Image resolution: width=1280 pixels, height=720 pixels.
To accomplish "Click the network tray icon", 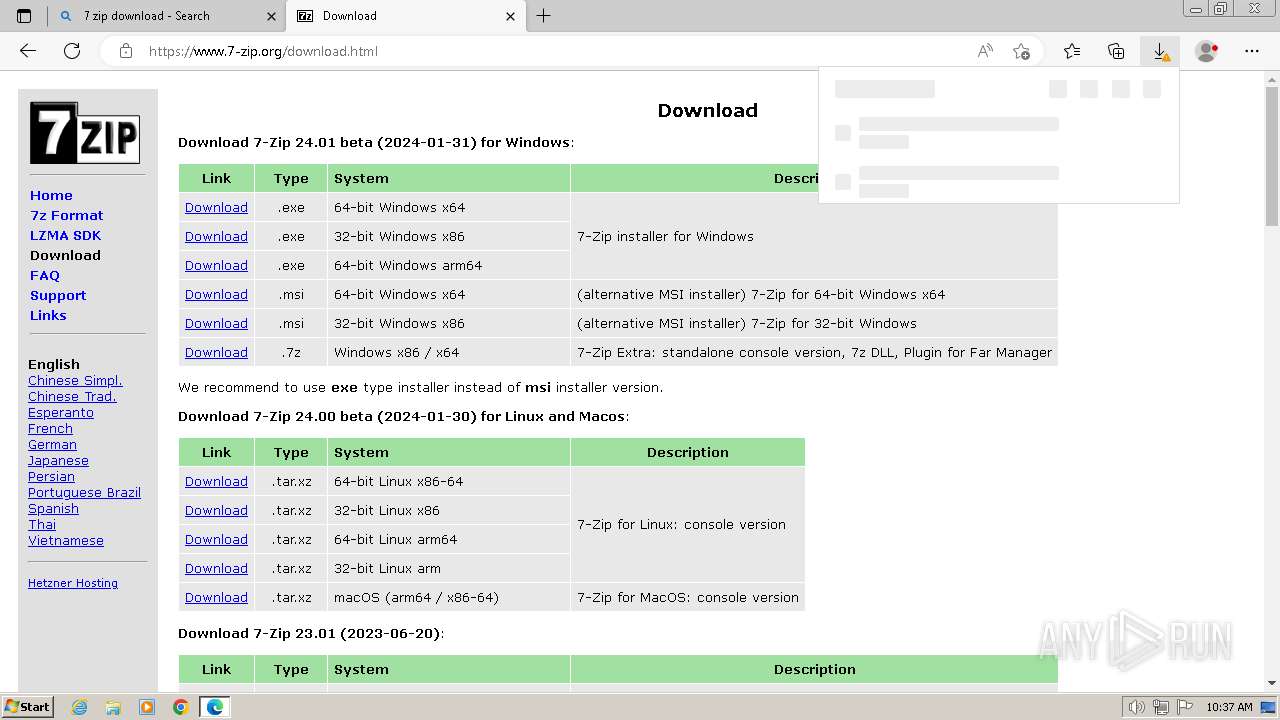I will click(x=1161, y=707).
